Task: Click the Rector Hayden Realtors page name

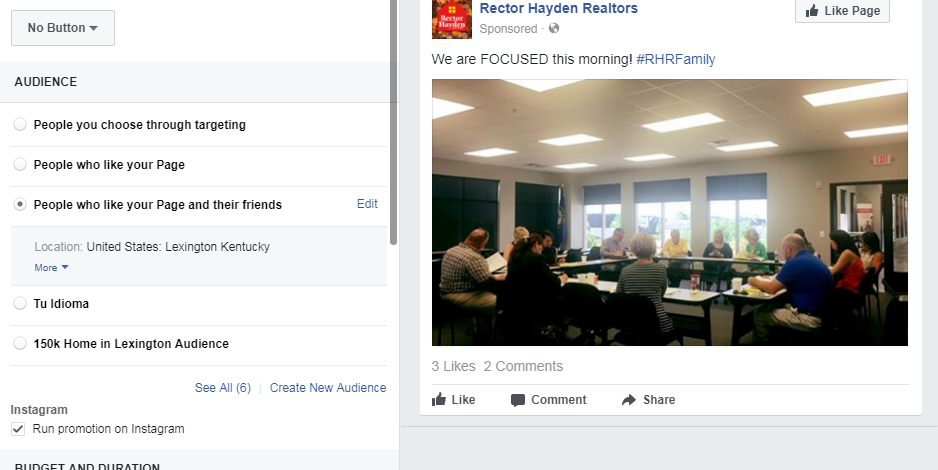Action: click(559, 8)
